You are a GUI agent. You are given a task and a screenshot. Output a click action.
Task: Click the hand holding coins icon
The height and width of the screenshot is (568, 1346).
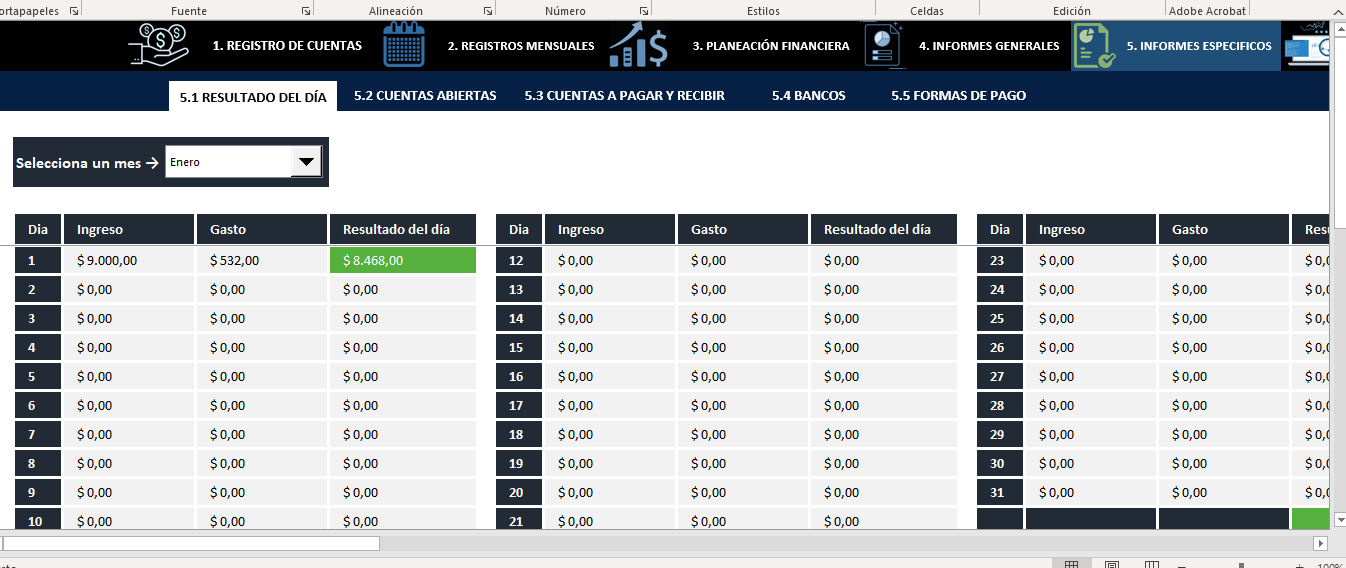160,46
